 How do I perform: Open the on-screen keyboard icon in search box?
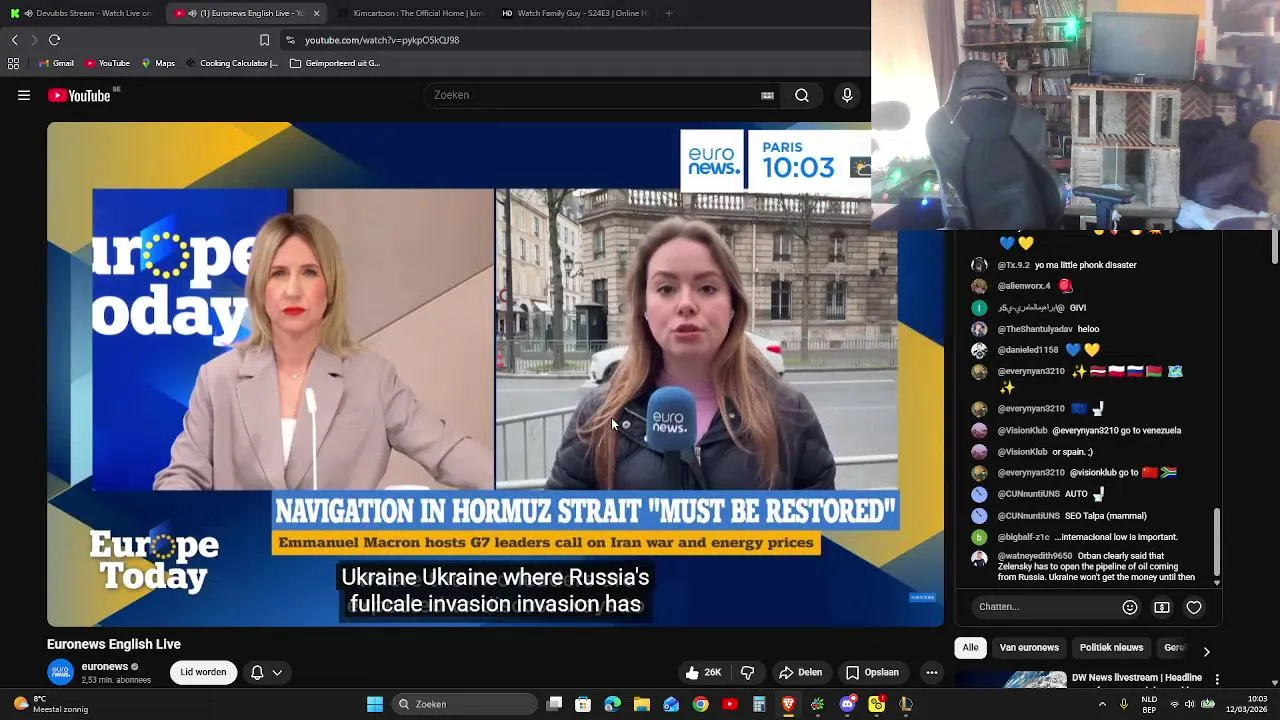click(767, 96)
